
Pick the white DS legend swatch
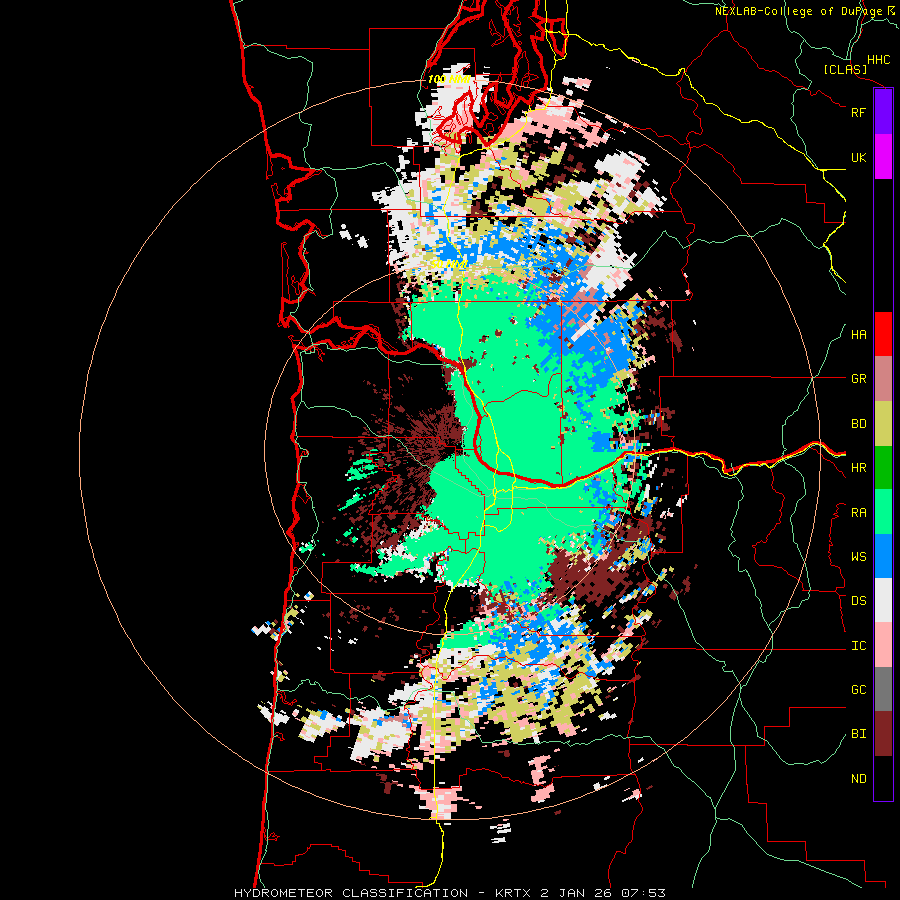coord(883,600)
